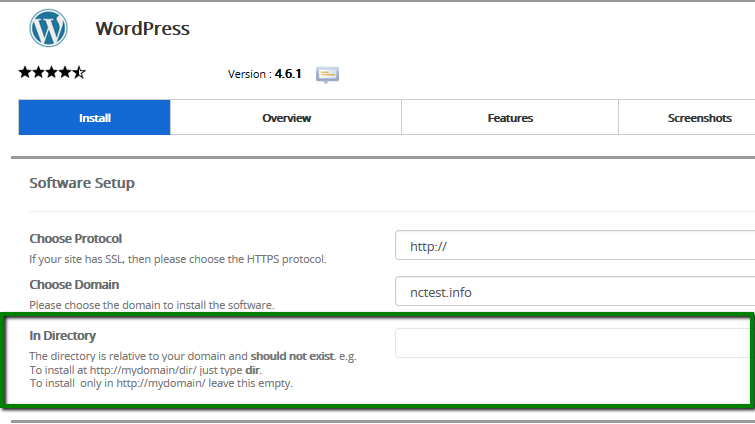Click the Choose Domain label
Image resolution: width=755 pixels, height=424 pixels.
point(73,284)
